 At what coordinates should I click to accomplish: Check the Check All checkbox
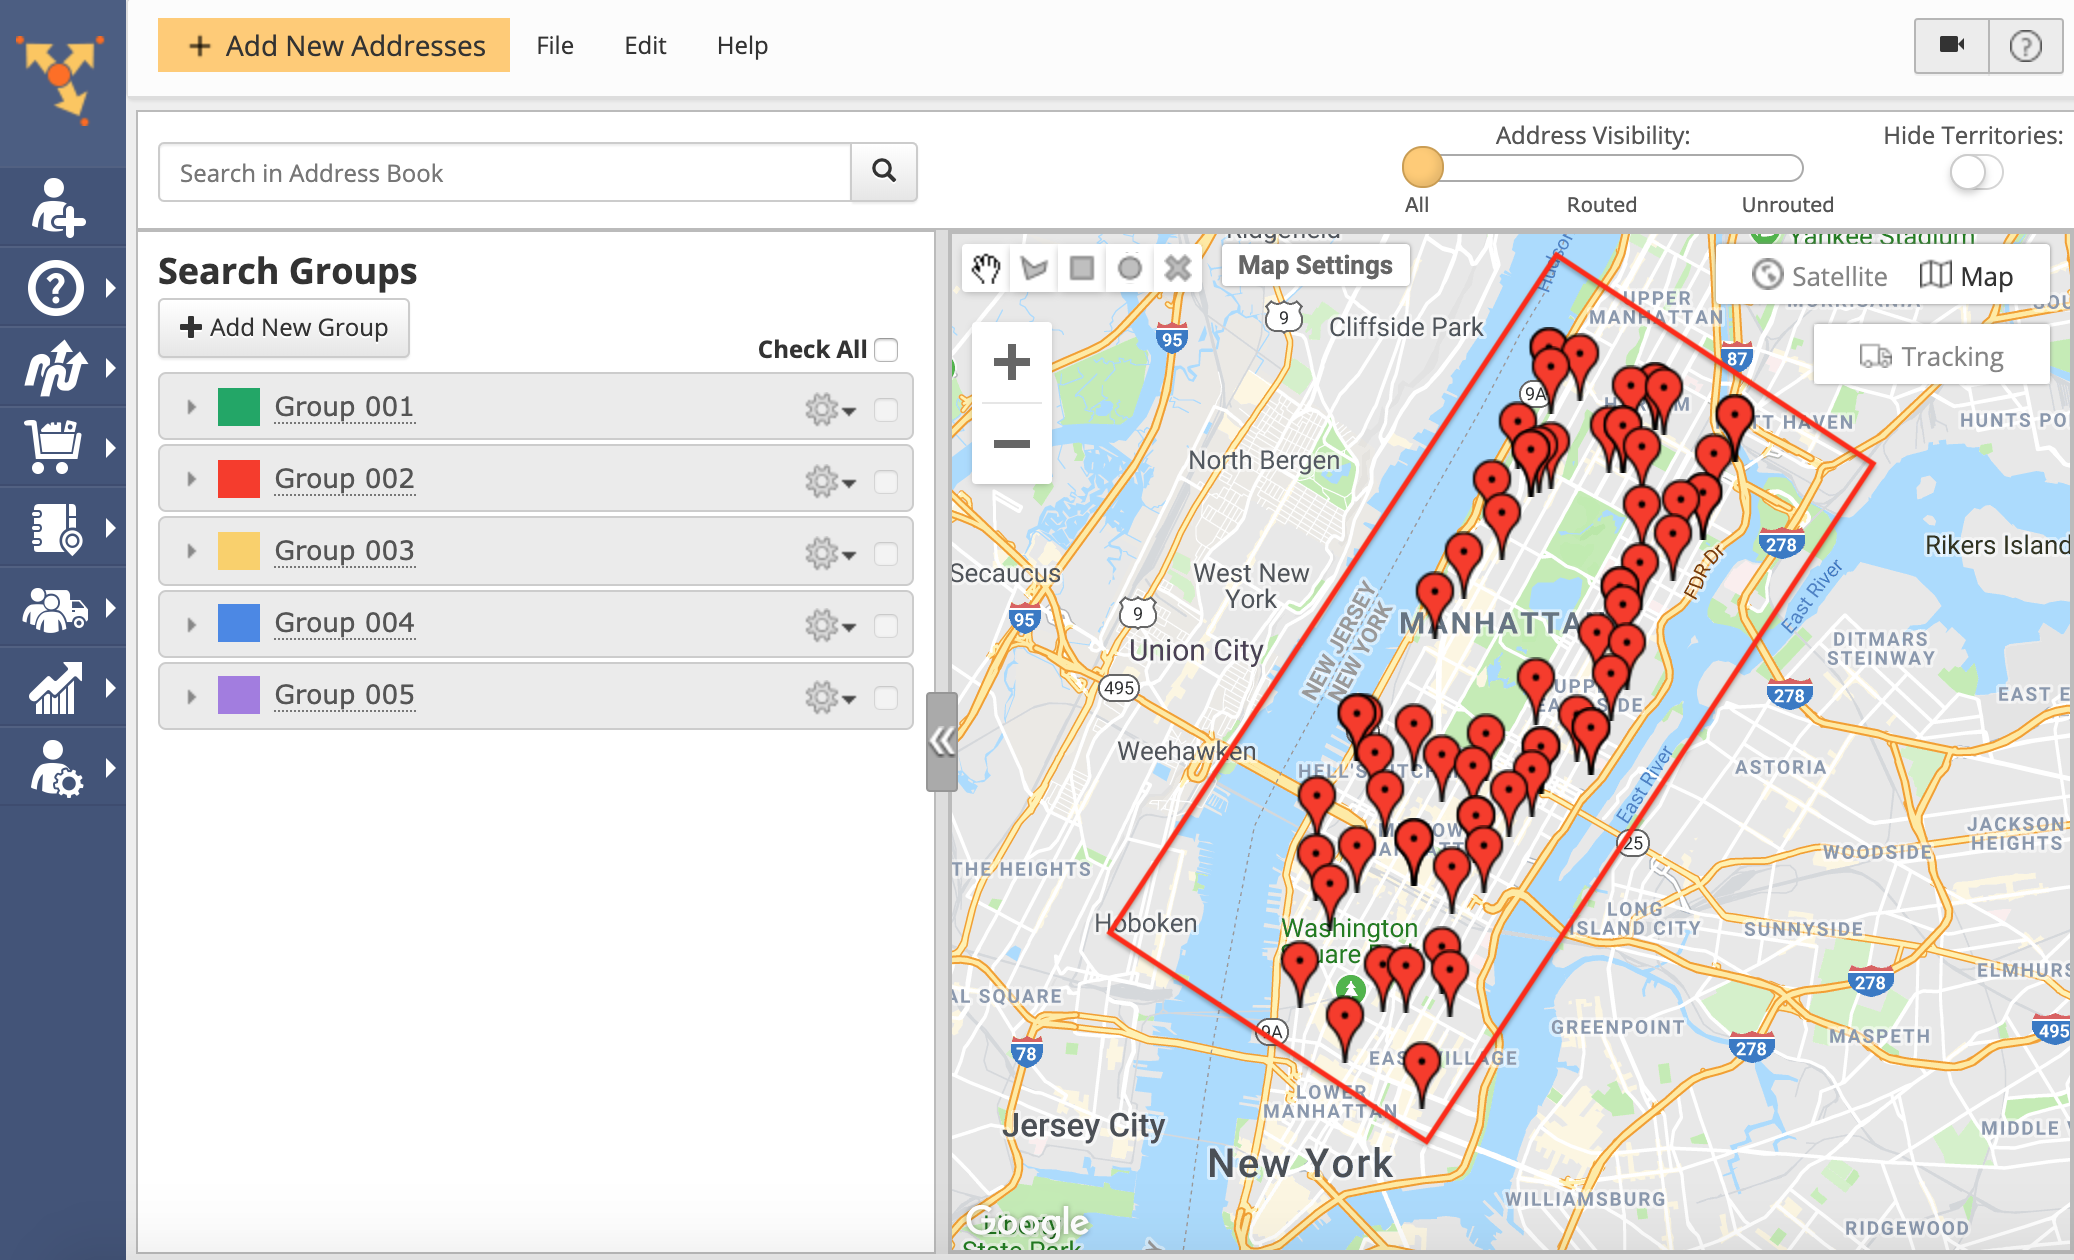pos(886,350)
